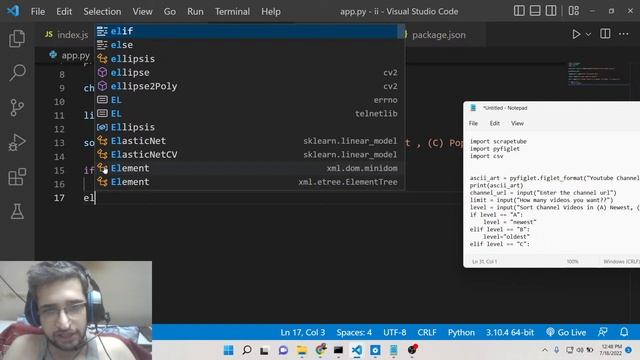Open the Customize Layout control
This screenshot has width=640, height=360.
click(x=573, y=11)
